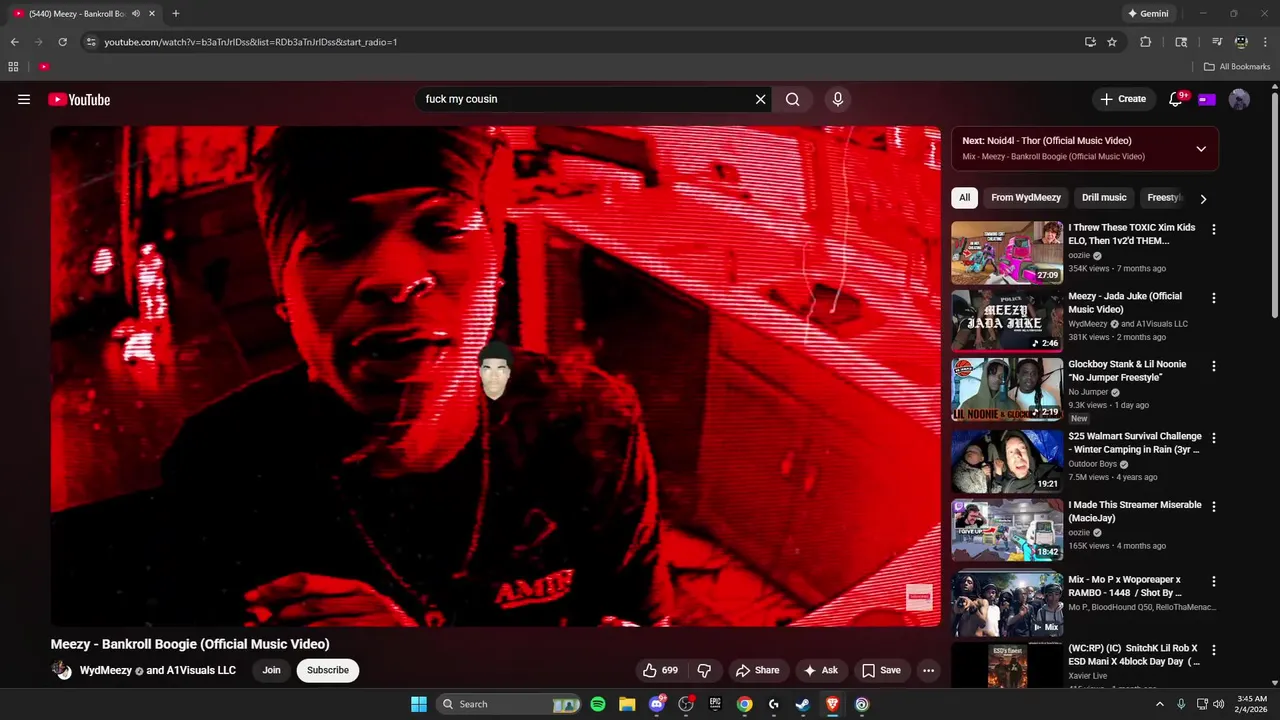Image resolution: width=1280 pixels, height=720 pixels.
Task: Open a new browser tab
Action: pyautogui.click(x=176, y=13)
